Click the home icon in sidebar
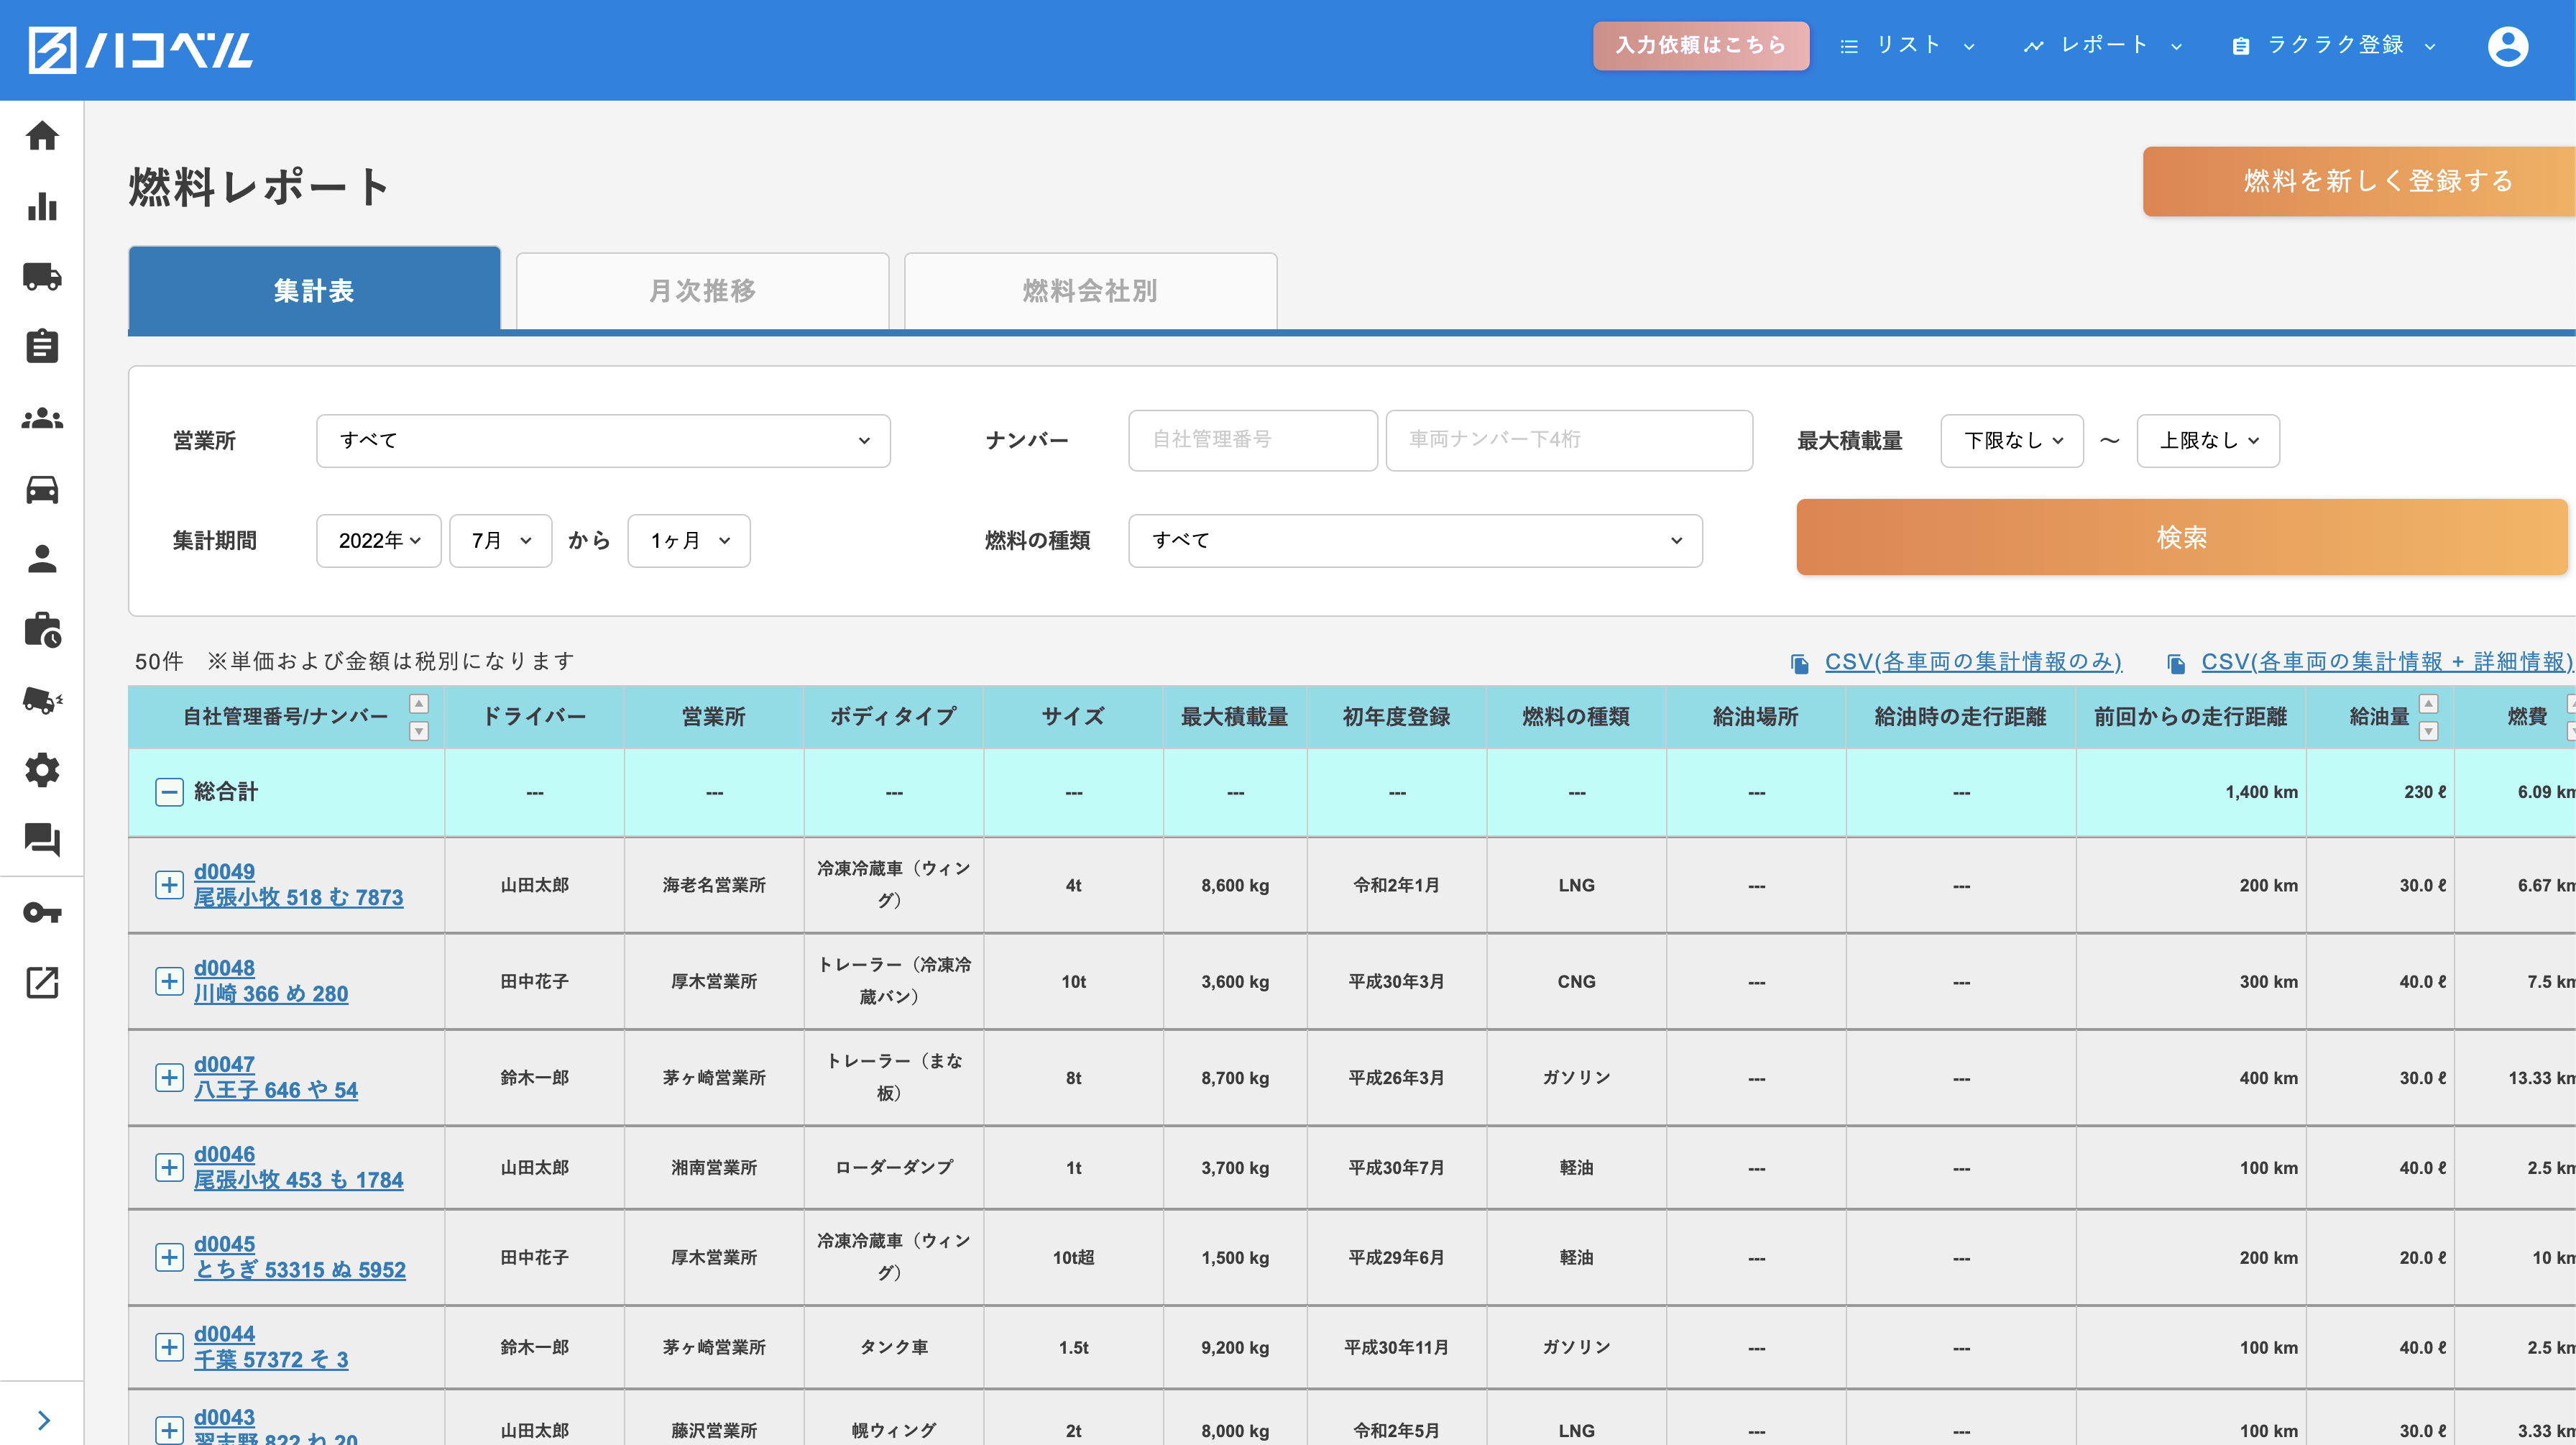2576x1445 pixels. click(42, 135)
